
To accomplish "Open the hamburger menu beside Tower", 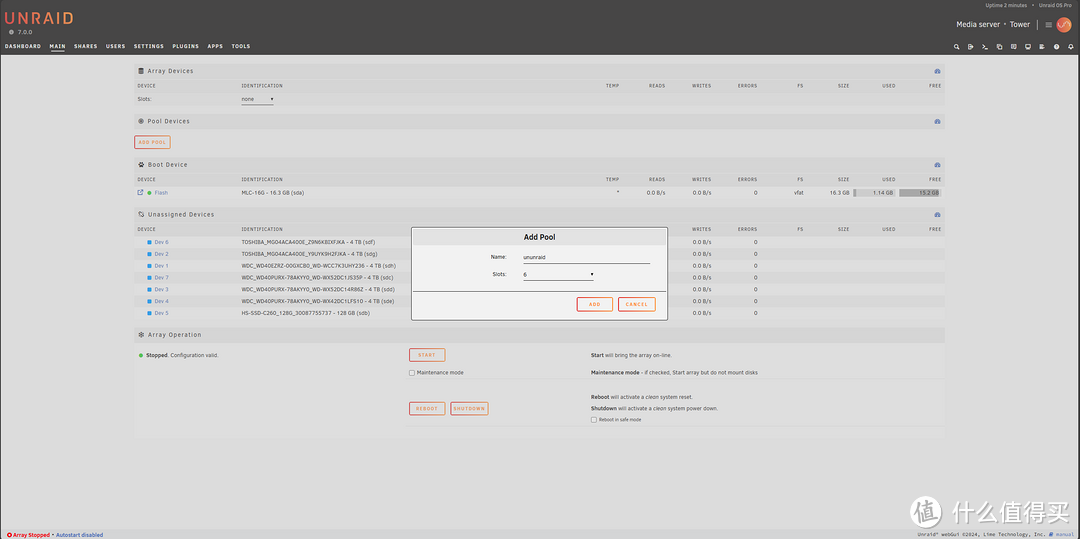I will click(1048, 25).
